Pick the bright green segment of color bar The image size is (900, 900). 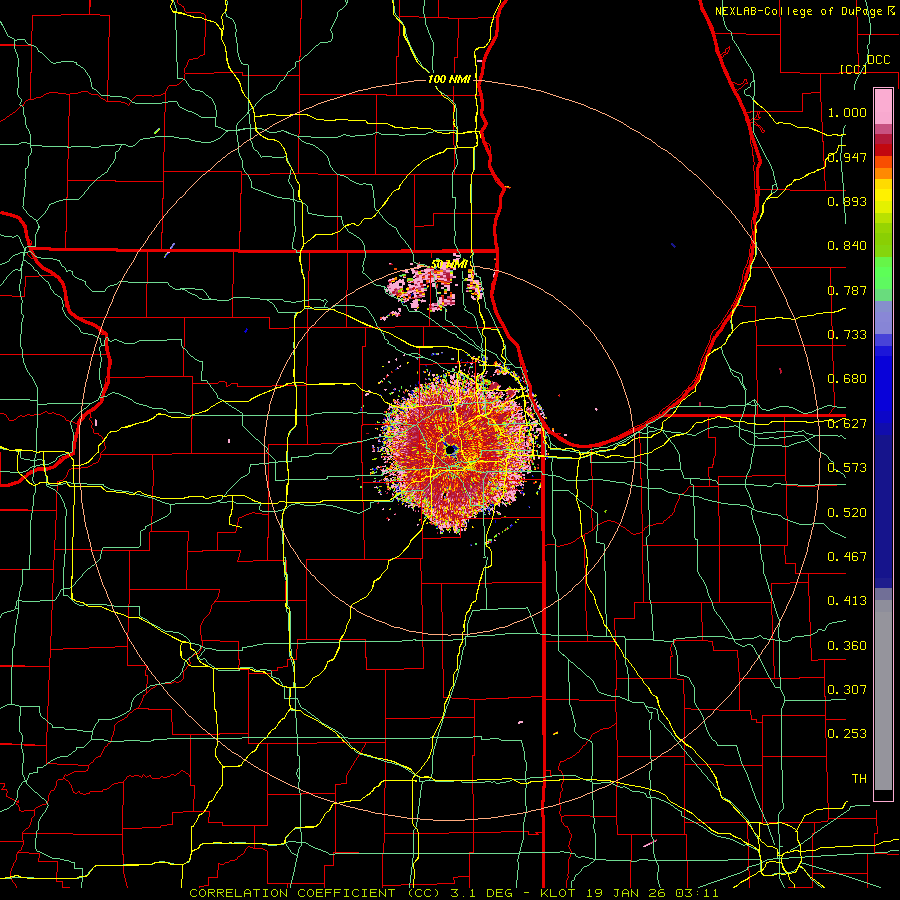[883, 273]
